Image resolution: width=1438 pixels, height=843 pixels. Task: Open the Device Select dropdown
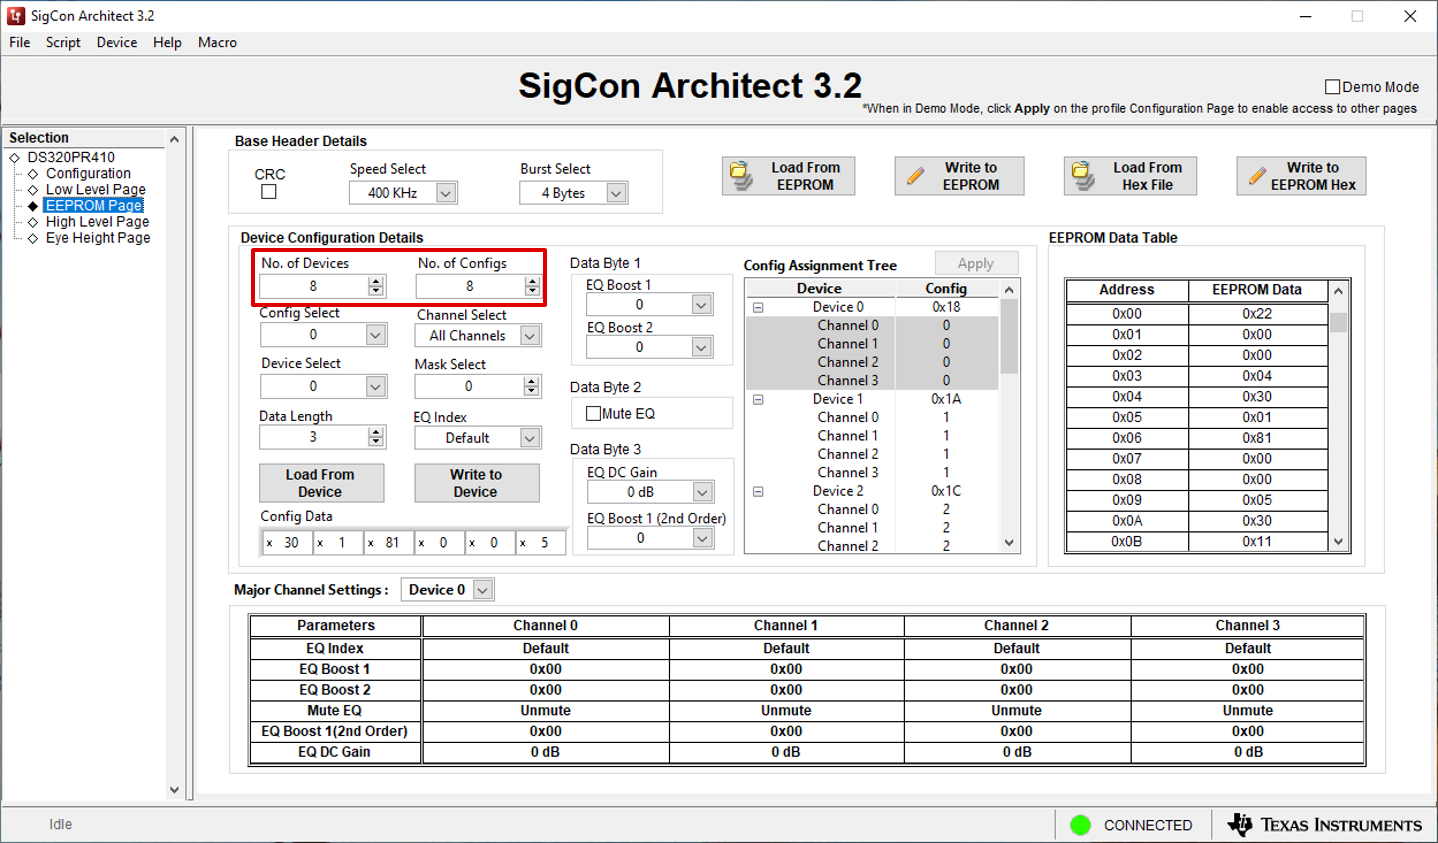click(x=375, y=386)
